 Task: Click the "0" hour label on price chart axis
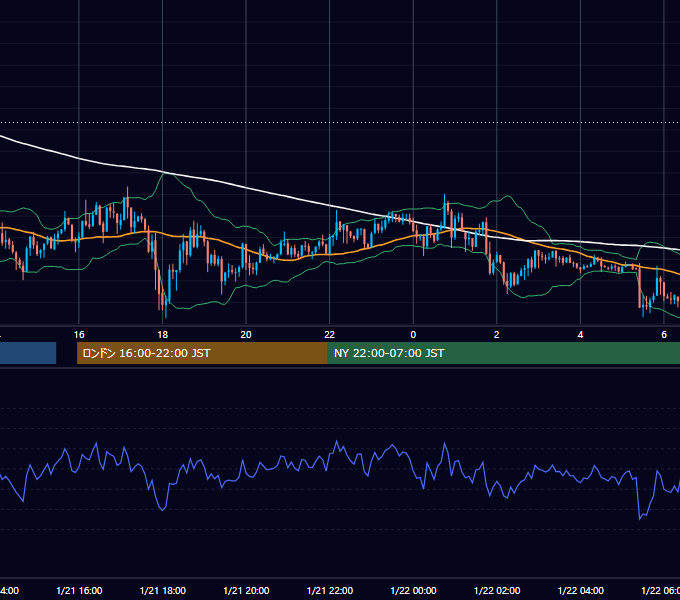click(413, 335)
